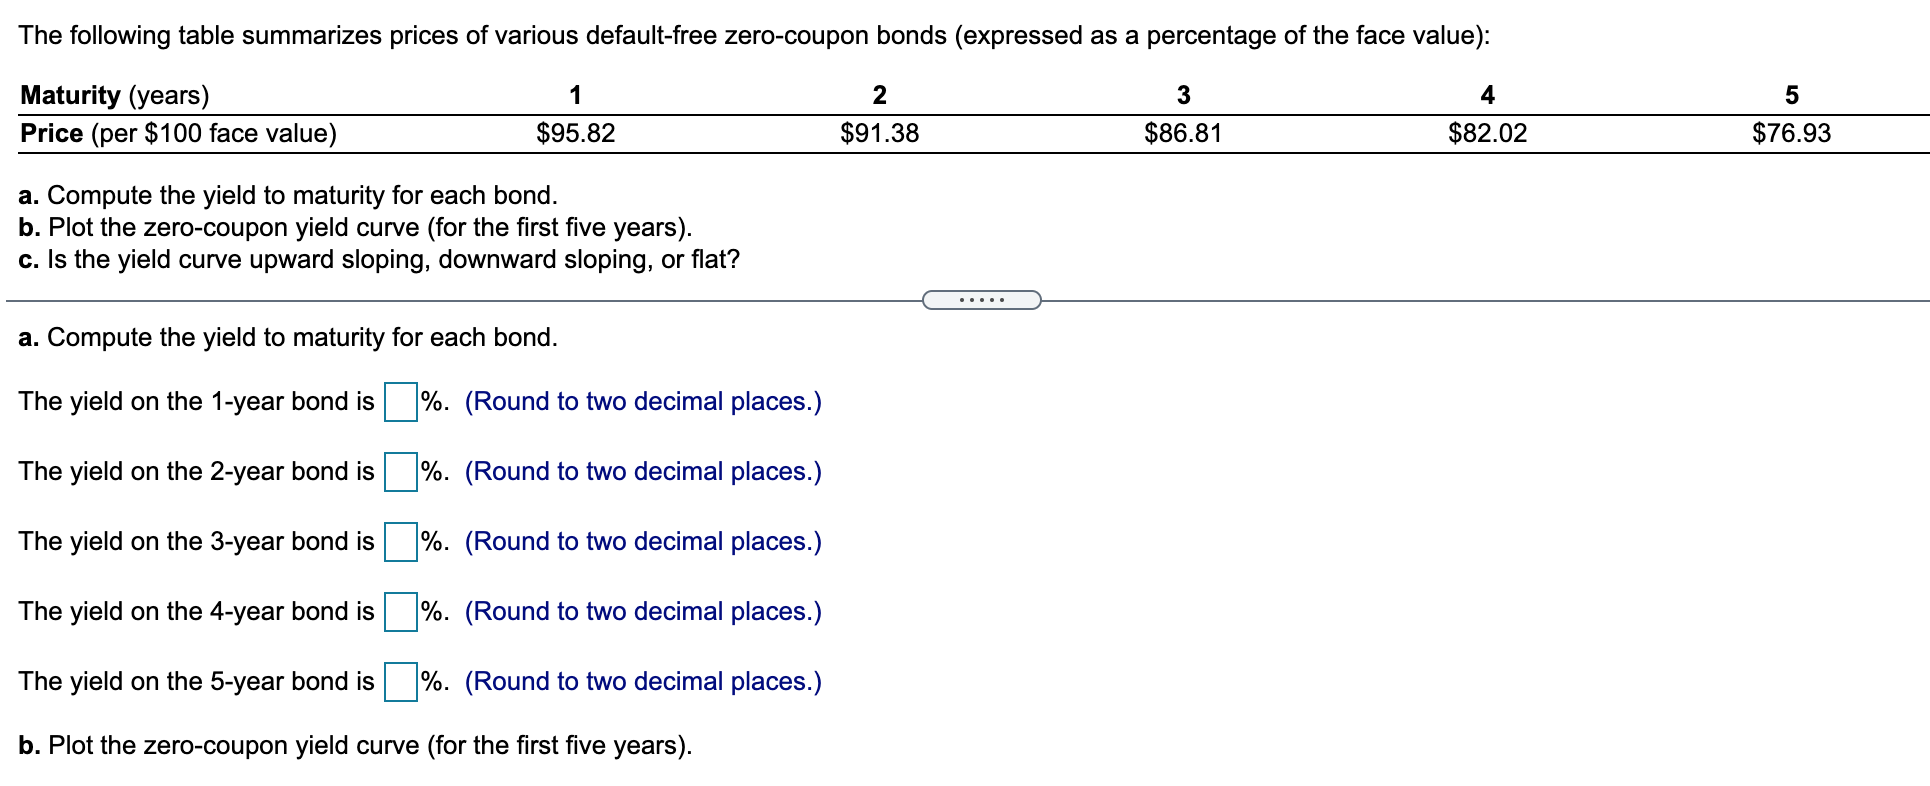Select the $76.93 price value
This screenshot has width=1930, height=786.
pos(1791,132)
